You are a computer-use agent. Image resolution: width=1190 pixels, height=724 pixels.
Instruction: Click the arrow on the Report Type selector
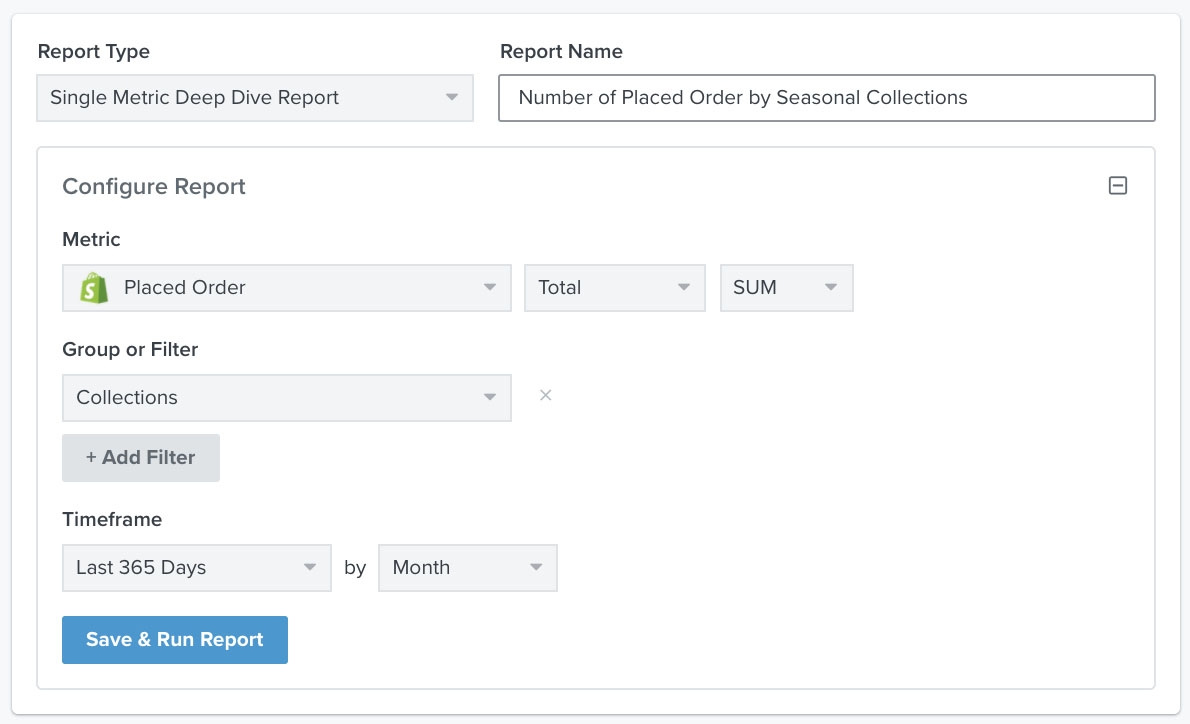452,98
